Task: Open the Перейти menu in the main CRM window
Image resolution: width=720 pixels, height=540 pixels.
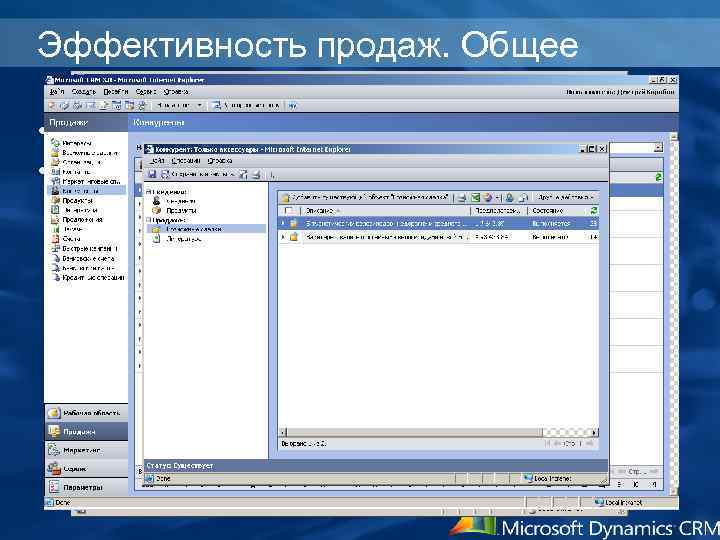Action: pos(116,92)
